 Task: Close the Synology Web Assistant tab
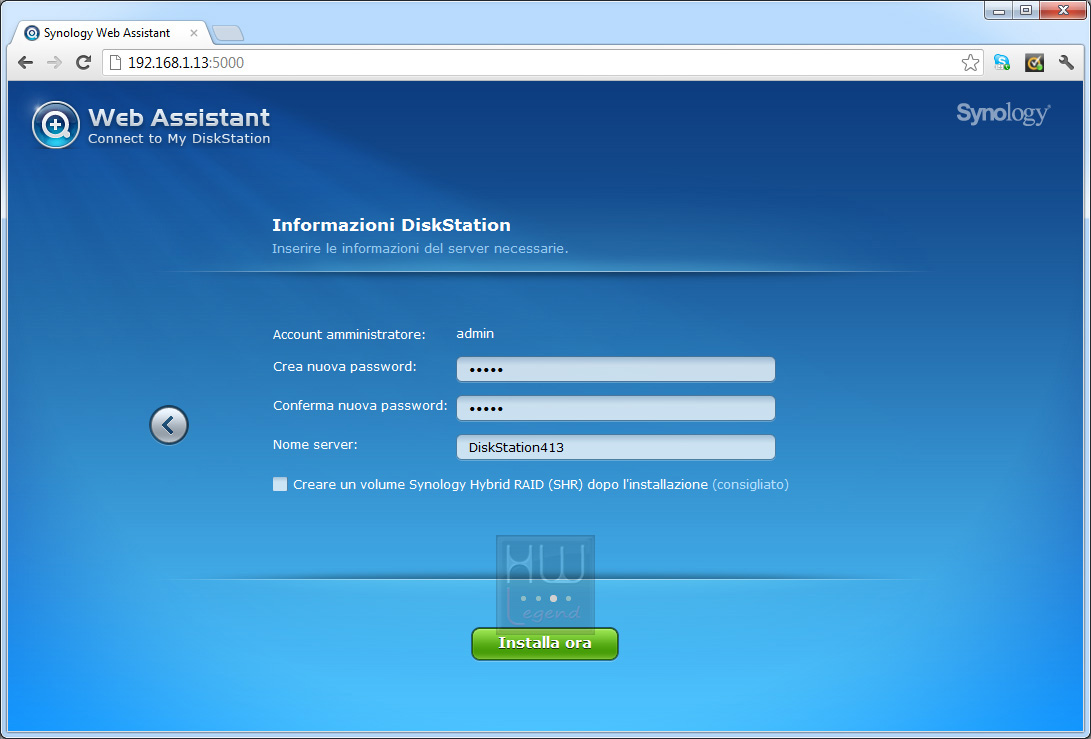coord(193,33)
